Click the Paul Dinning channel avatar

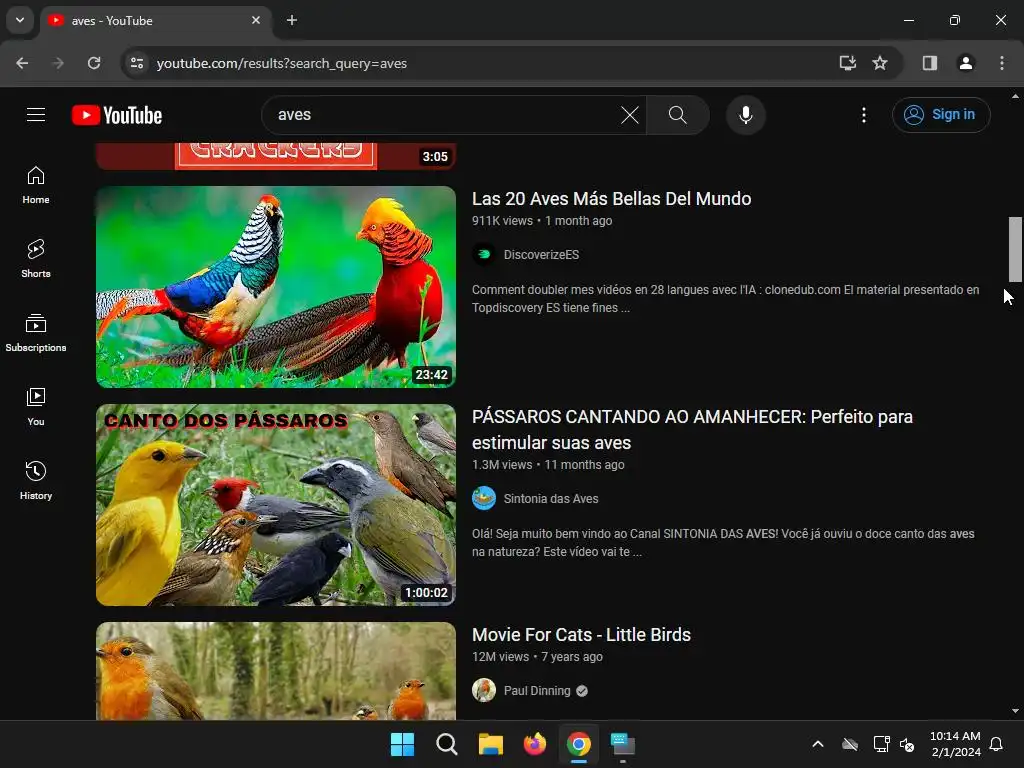484,690
